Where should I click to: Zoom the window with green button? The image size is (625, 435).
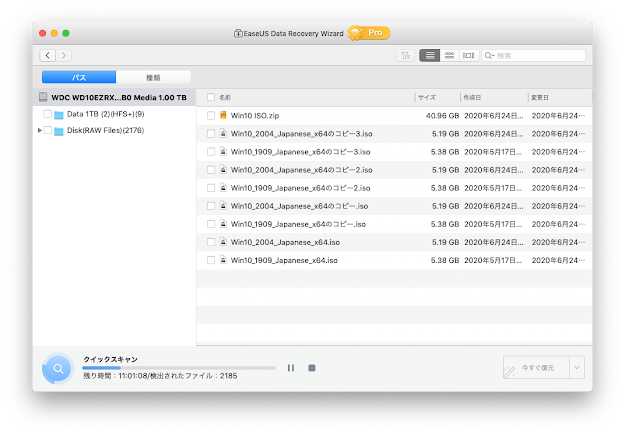tap(66, 33)
